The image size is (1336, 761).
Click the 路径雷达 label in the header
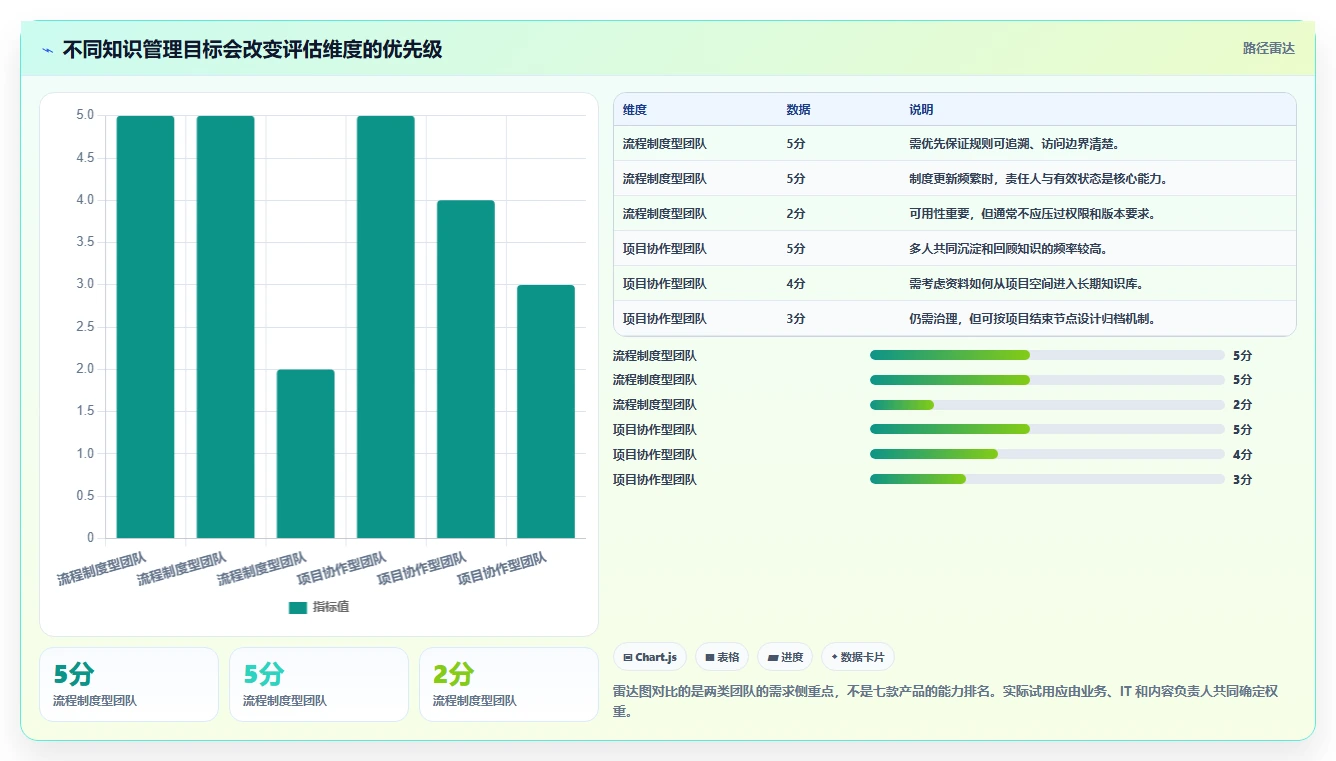click(1268, 48)
